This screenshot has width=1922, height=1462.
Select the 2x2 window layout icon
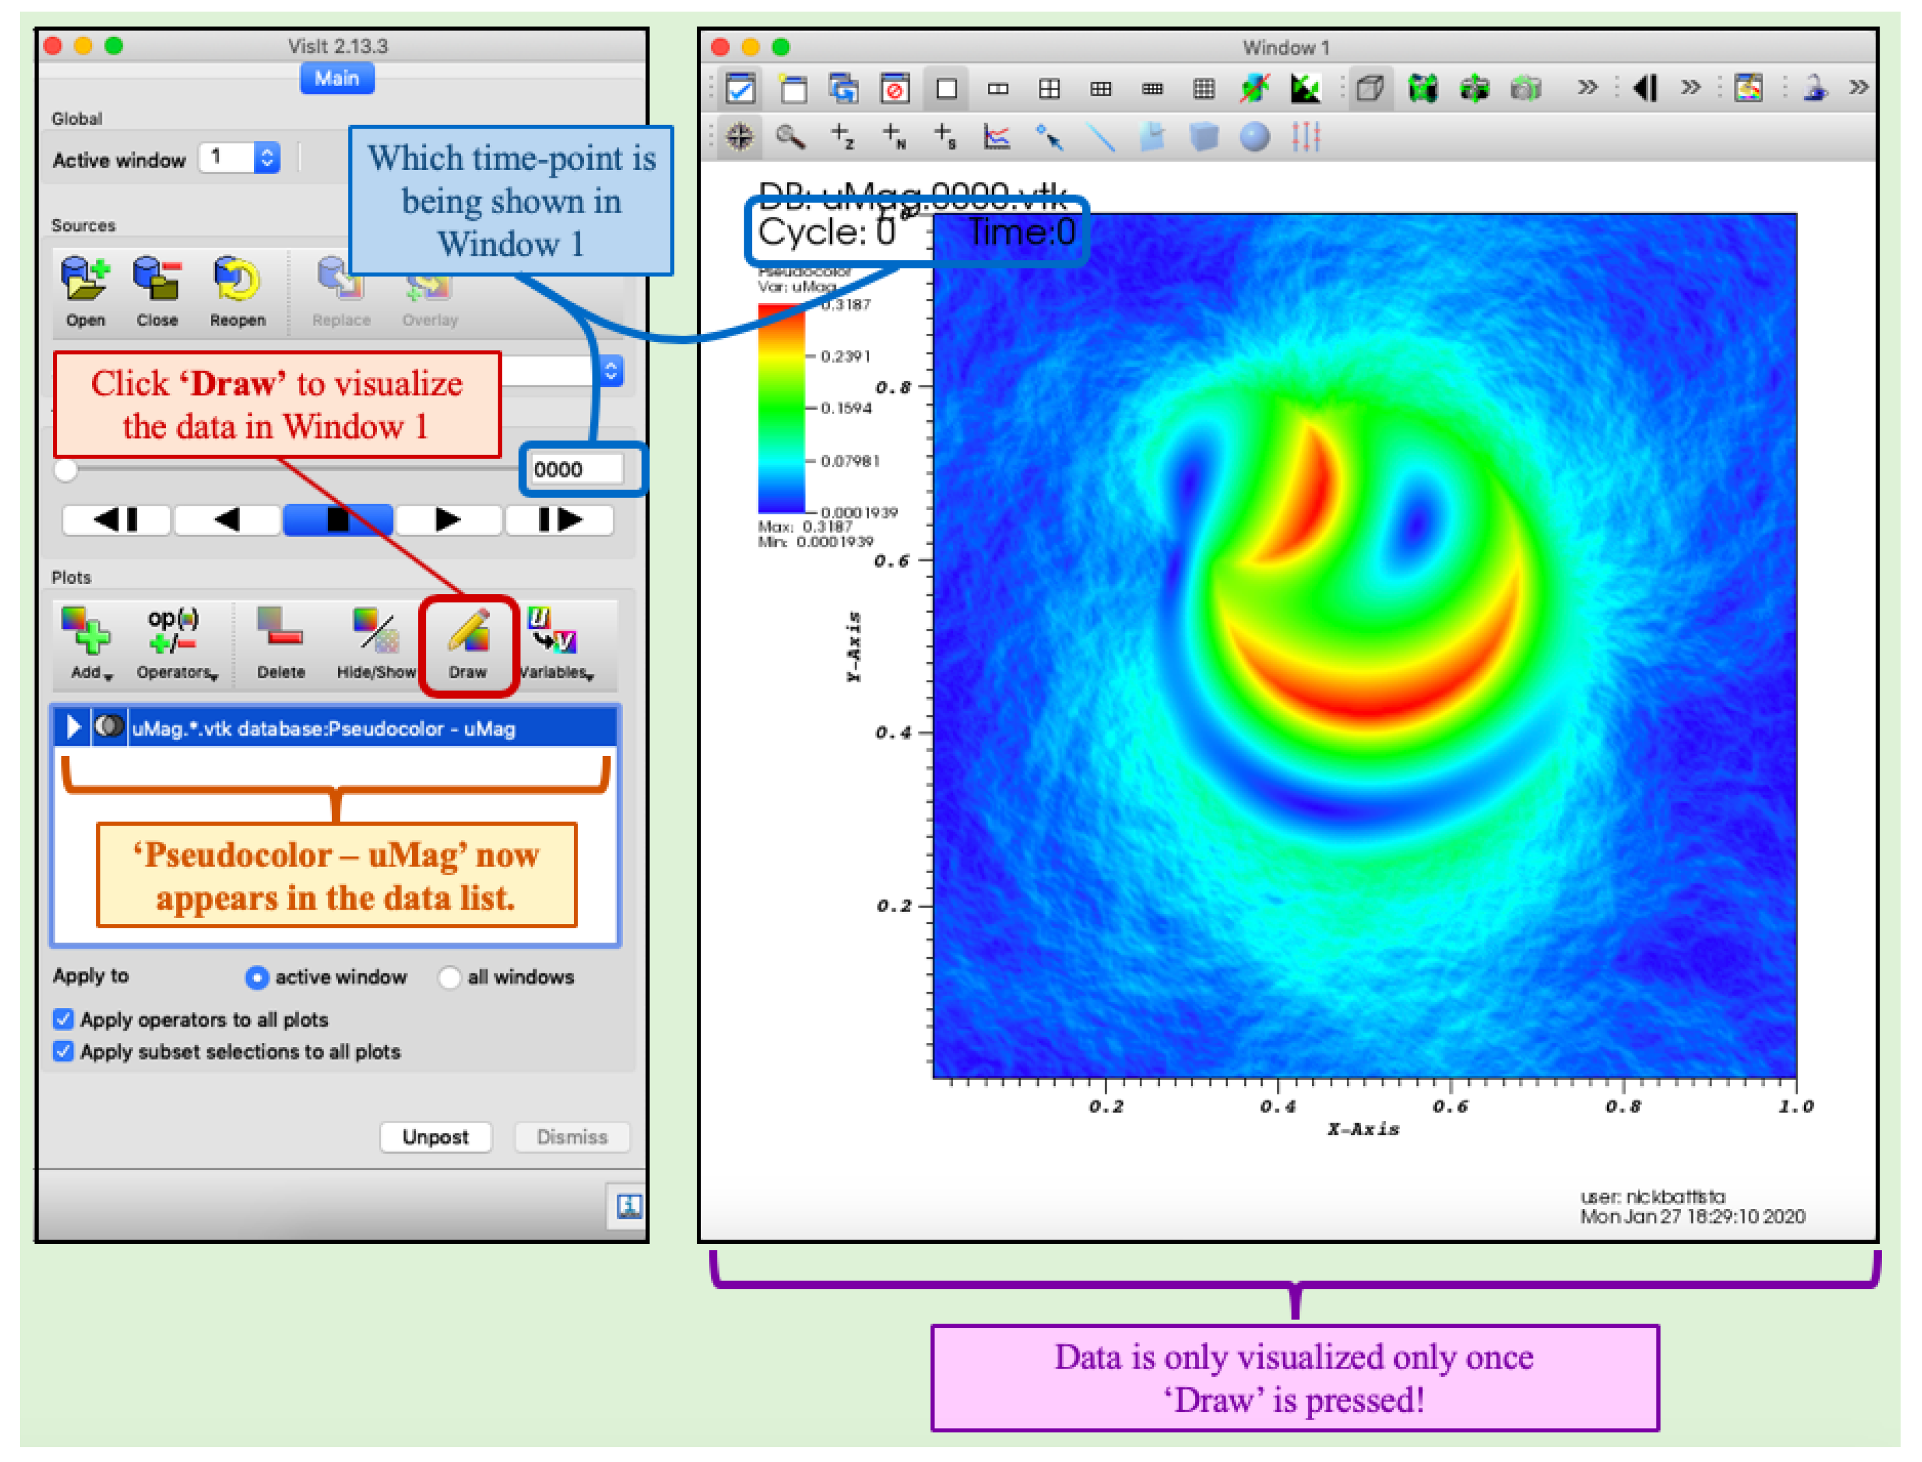click(x=1049, y=89)
